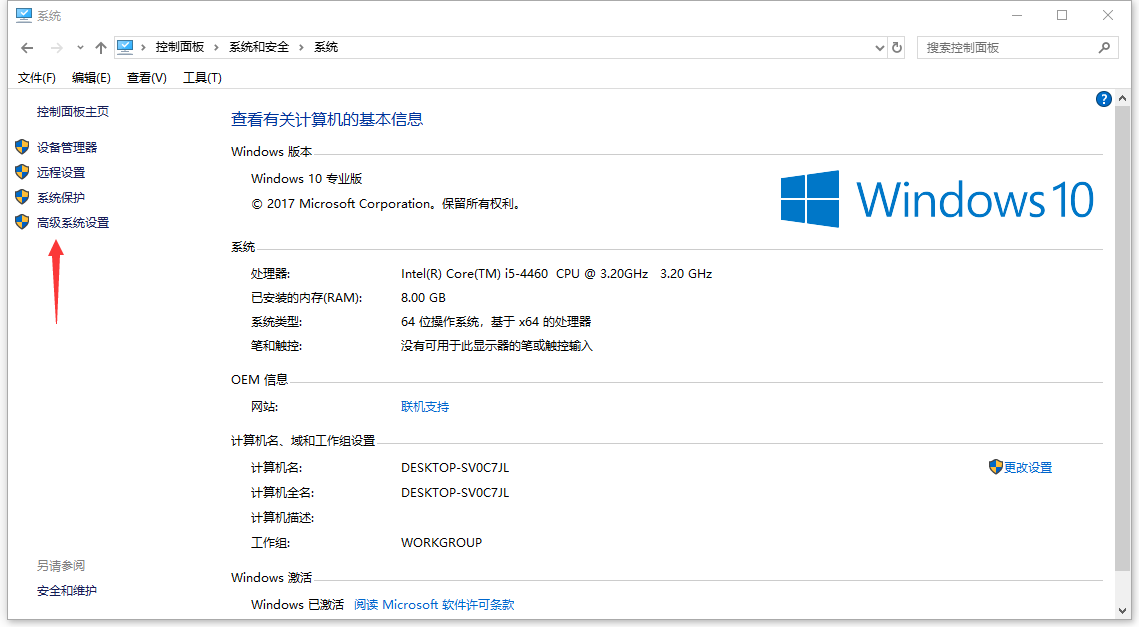The width and height of the screenshot is (1139, 627).
Task: Minimize the 系统 window
Action: 1017,15
